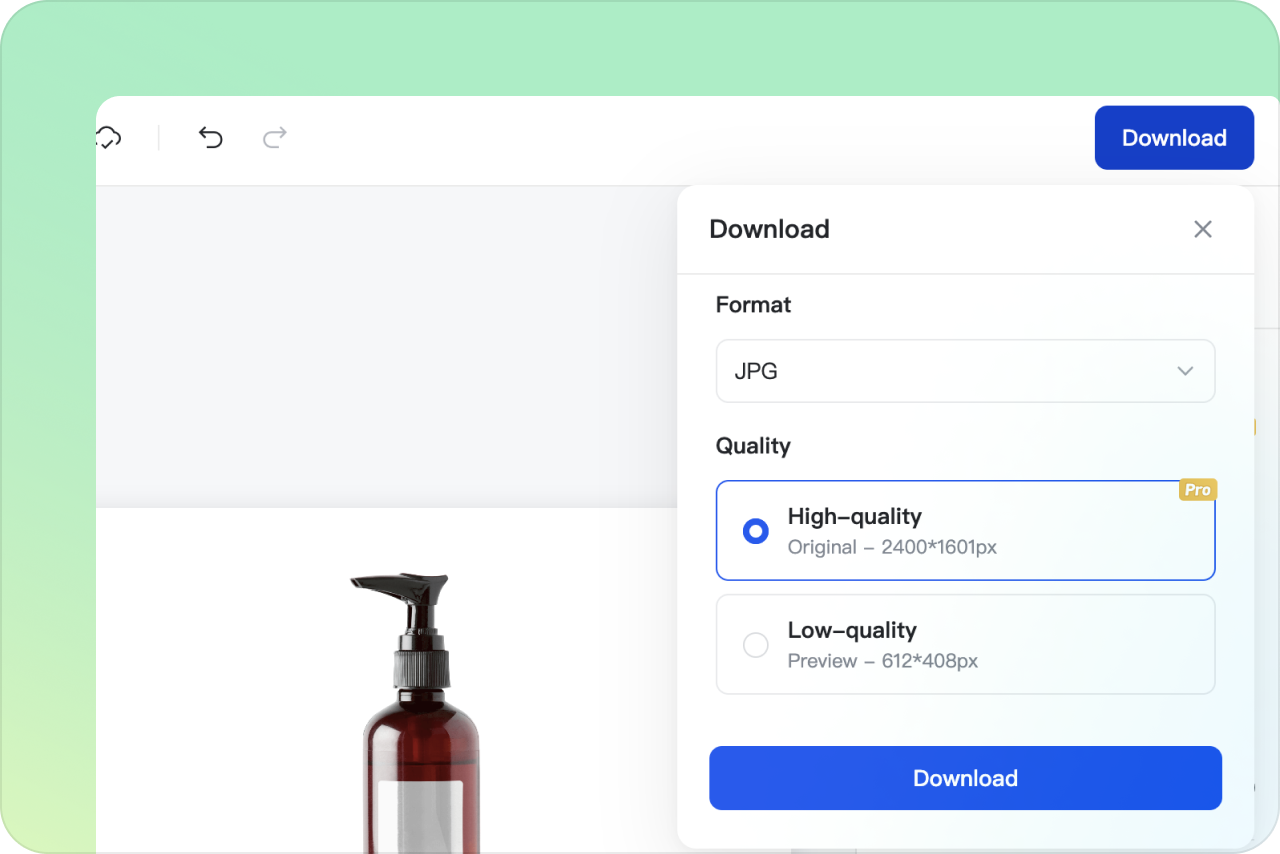
Task: Select the High-quality radio option
Action: coord(756,531)
